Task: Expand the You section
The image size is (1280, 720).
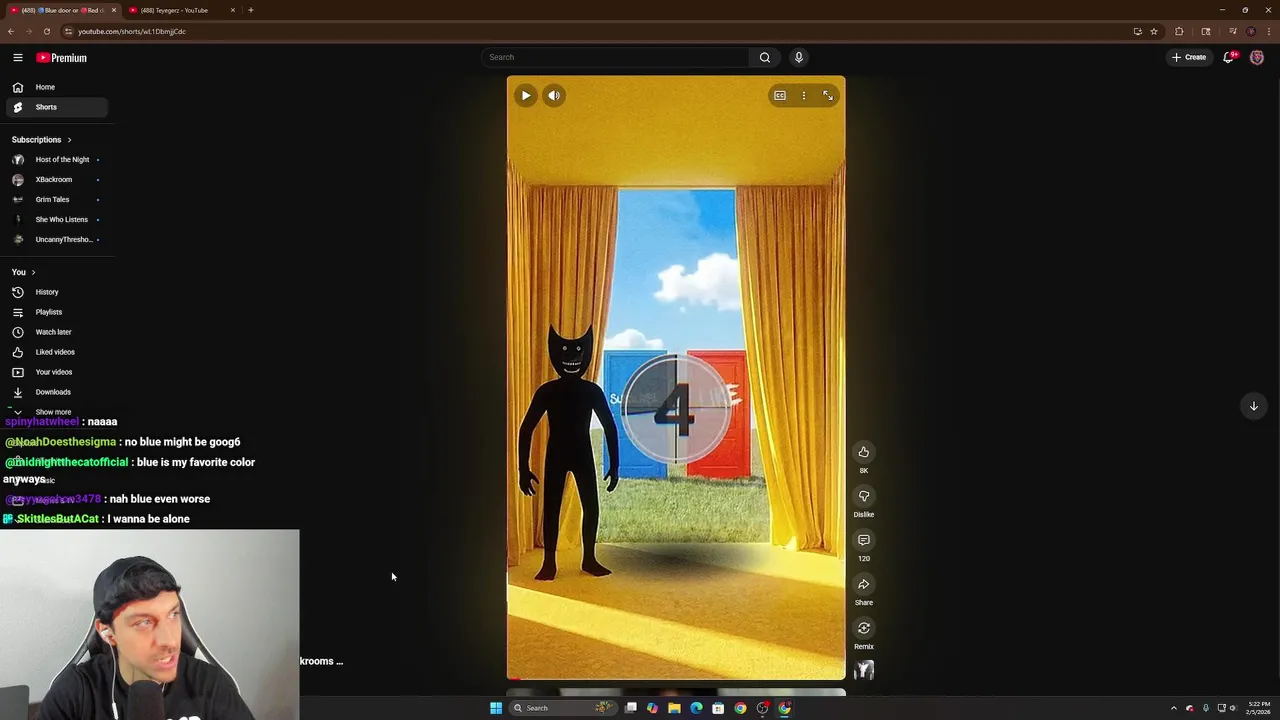Action: [x=23, y=272]
